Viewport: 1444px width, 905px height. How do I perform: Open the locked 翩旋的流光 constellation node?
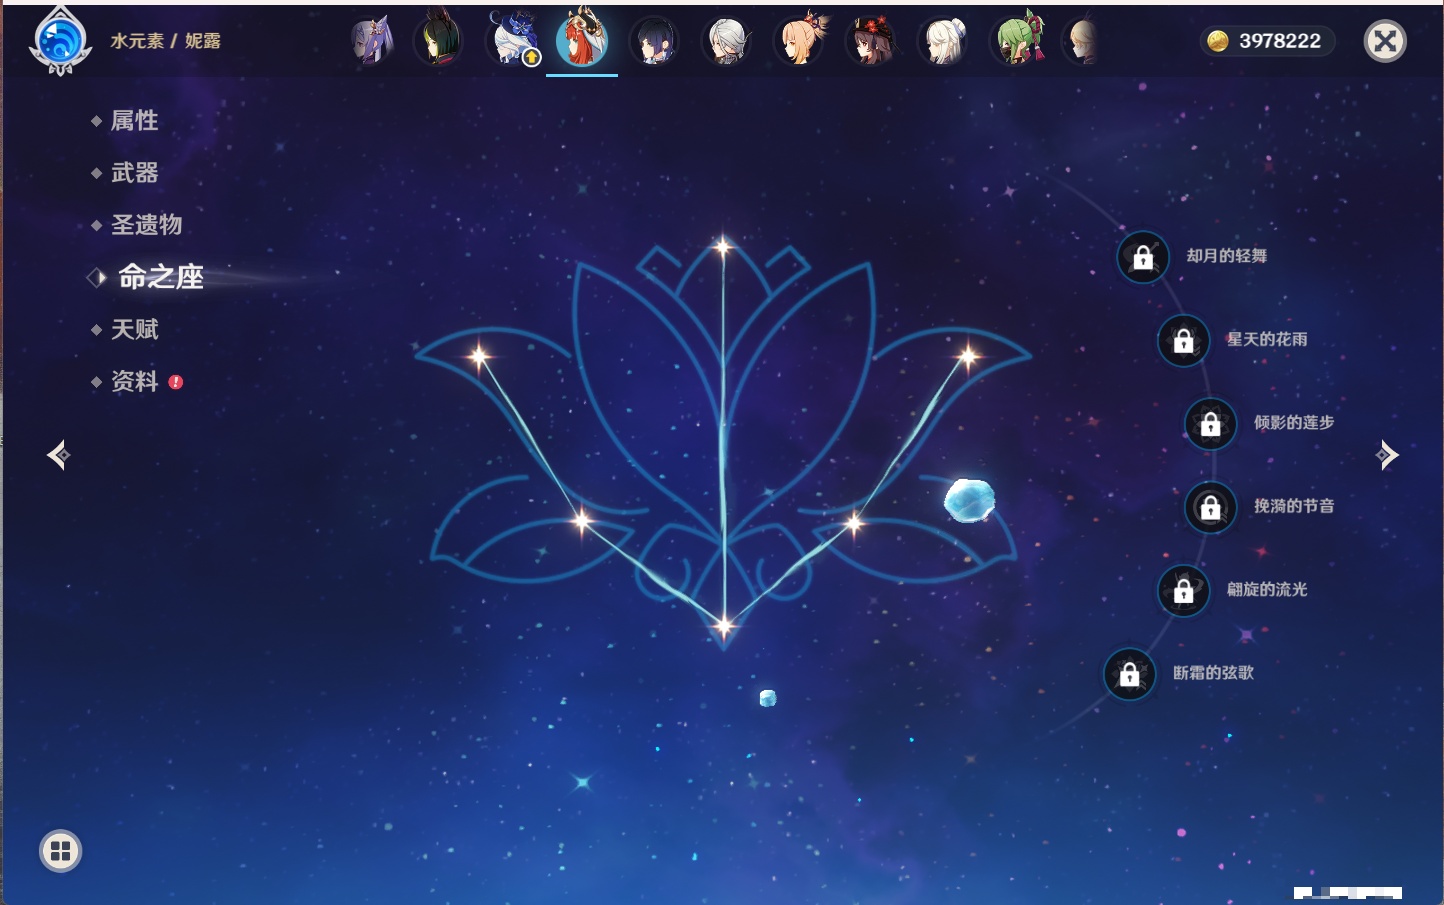[1184, 590]
